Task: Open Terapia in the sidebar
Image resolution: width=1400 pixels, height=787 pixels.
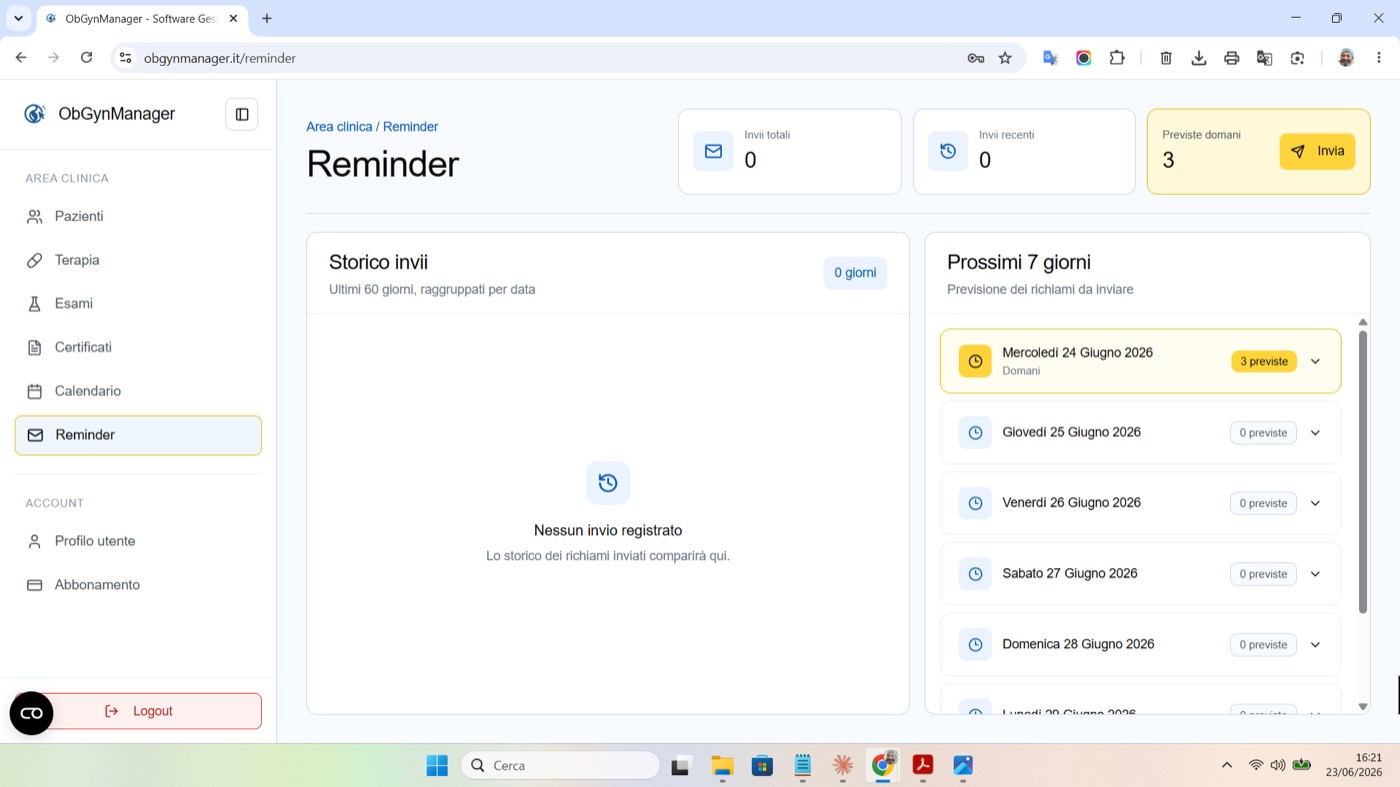Action: 138,260
